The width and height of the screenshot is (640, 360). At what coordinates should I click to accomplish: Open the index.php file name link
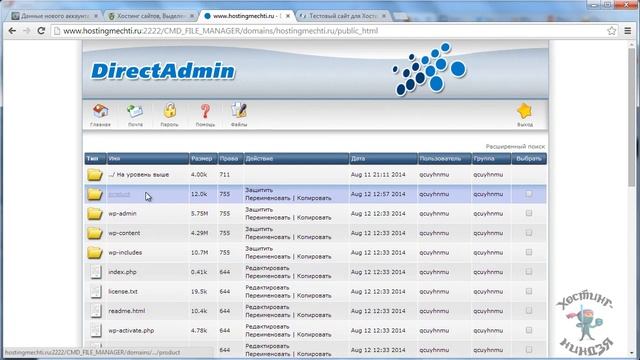pos(122,272)
